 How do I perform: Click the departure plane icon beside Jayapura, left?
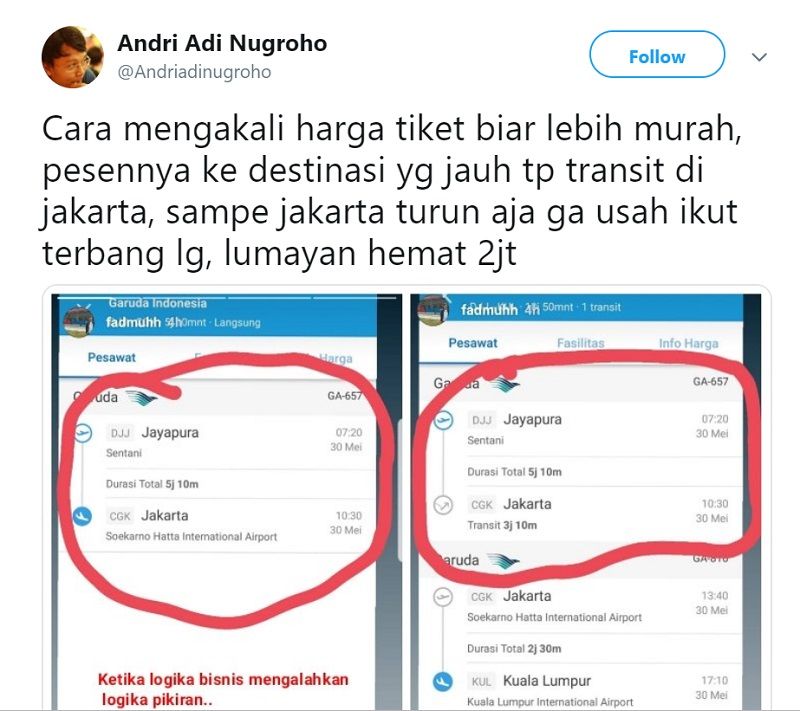[x=83, y=434]
